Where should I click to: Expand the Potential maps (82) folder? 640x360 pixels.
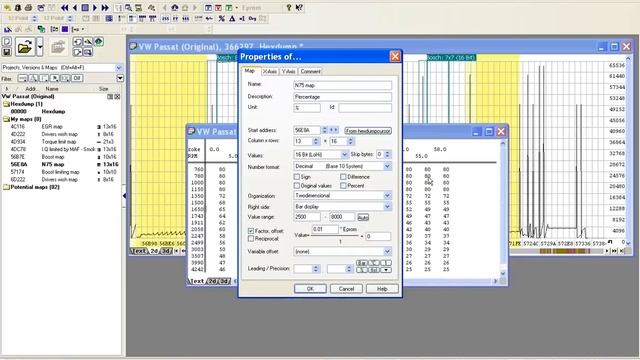point(6,187)
